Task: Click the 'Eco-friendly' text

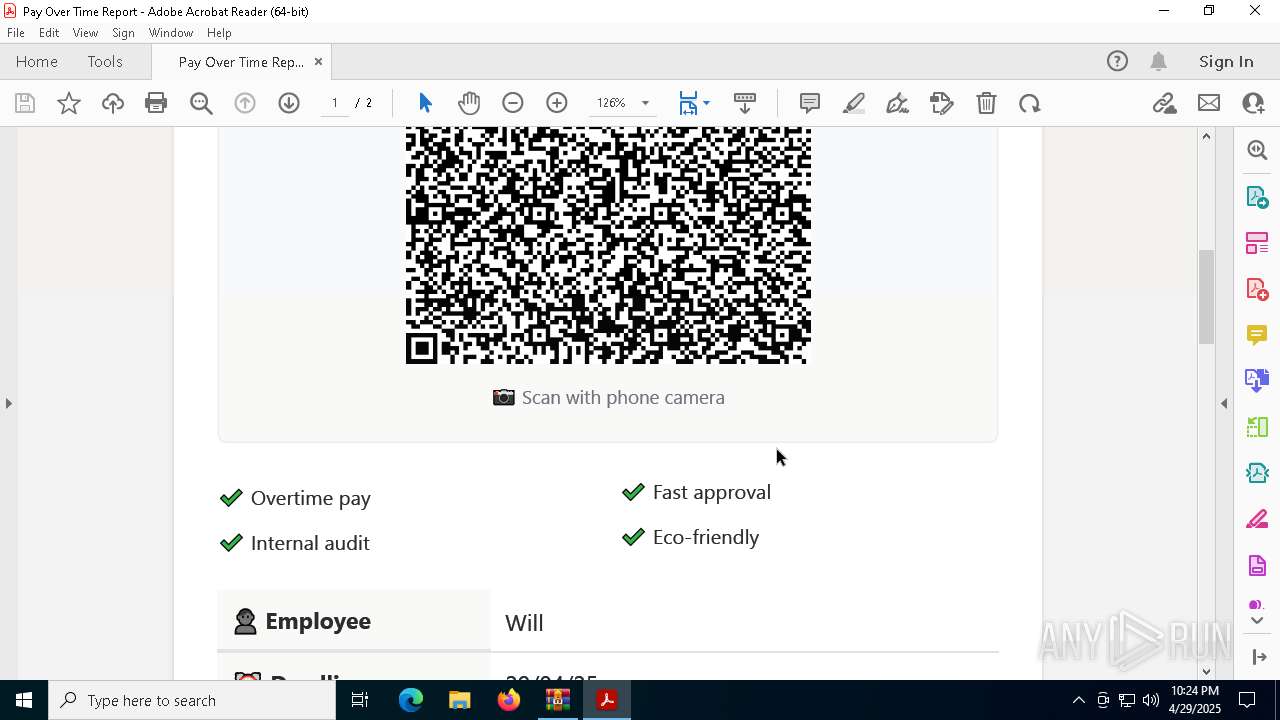Action: tap(706, 537)
